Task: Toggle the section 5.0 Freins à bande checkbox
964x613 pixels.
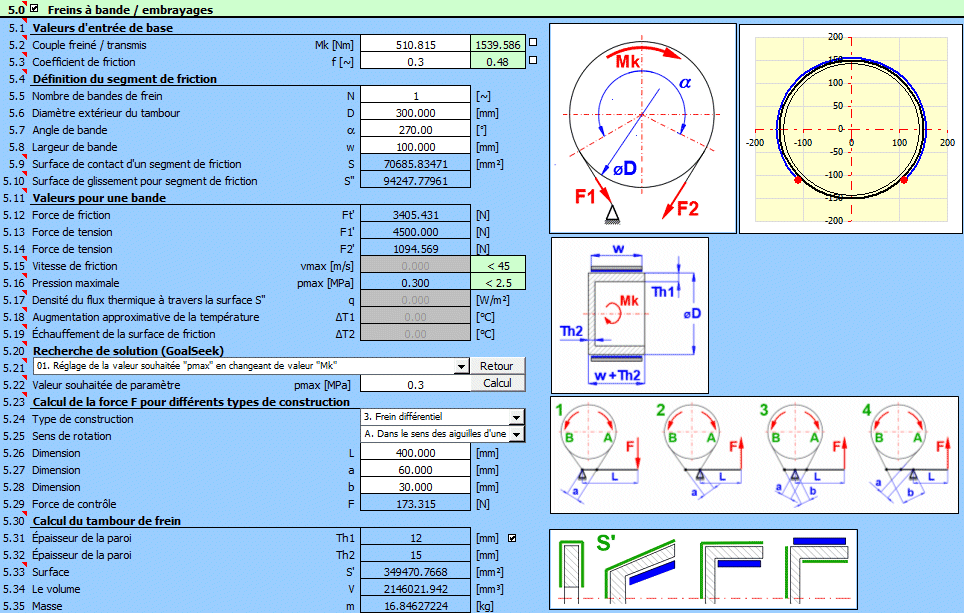Action: (x=35, y=9)
